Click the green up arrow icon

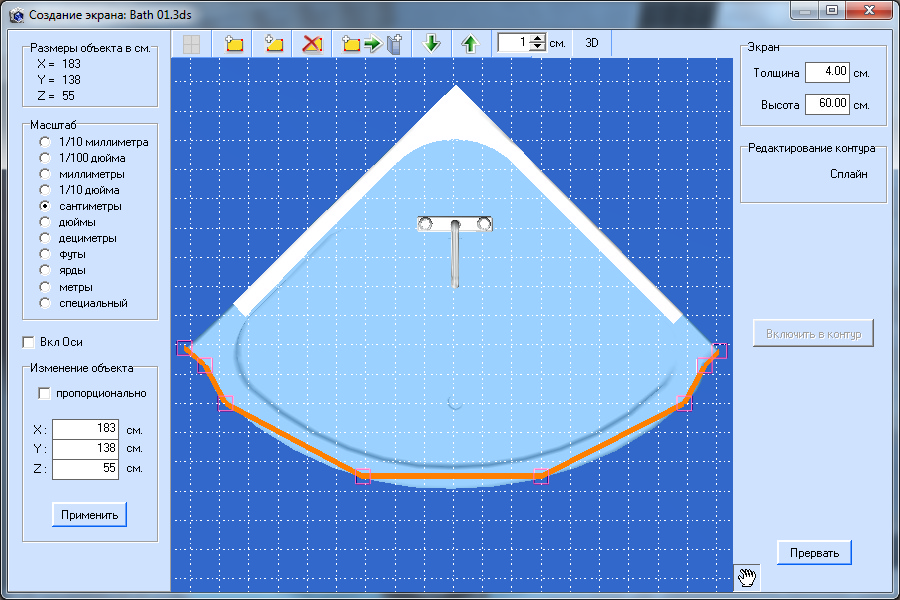point(470,44)
